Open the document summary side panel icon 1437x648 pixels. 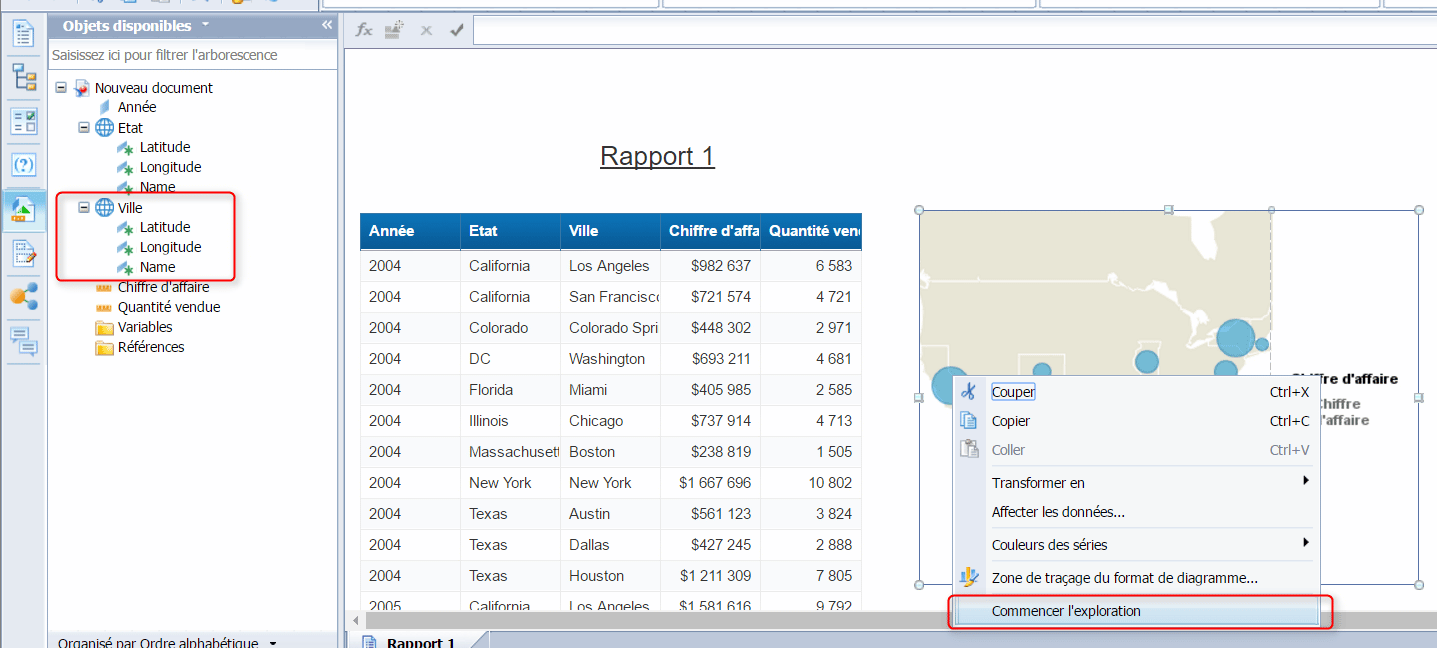(23, 33)
